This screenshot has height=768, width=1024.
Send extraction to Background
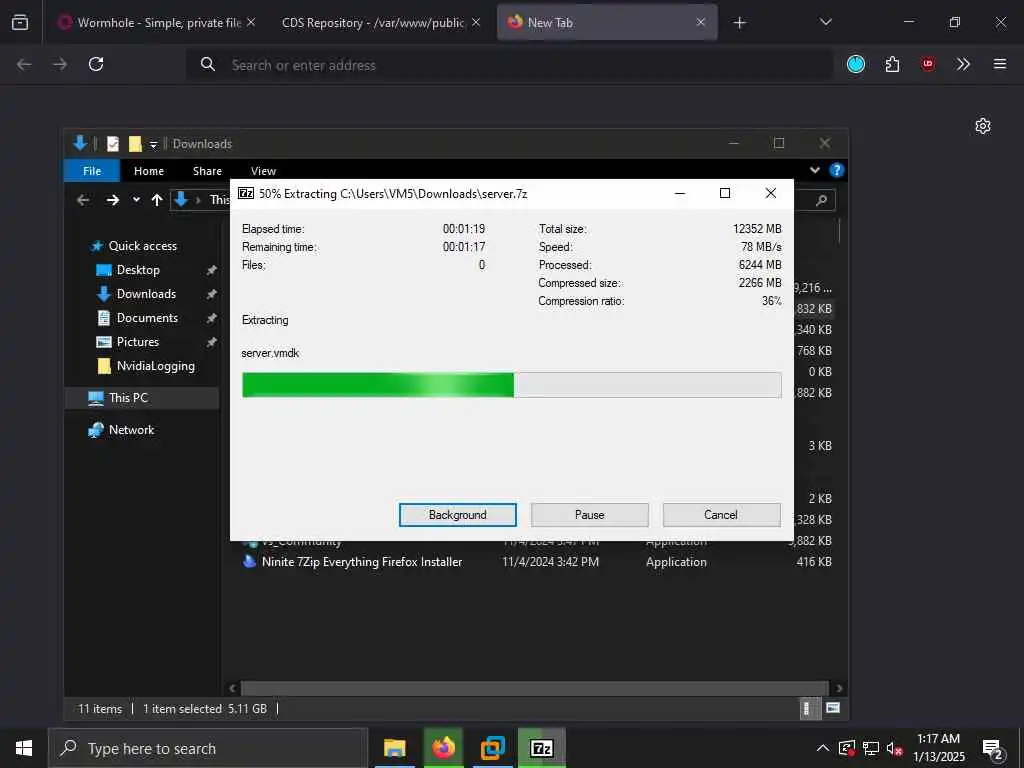click(x=457, y=515)
